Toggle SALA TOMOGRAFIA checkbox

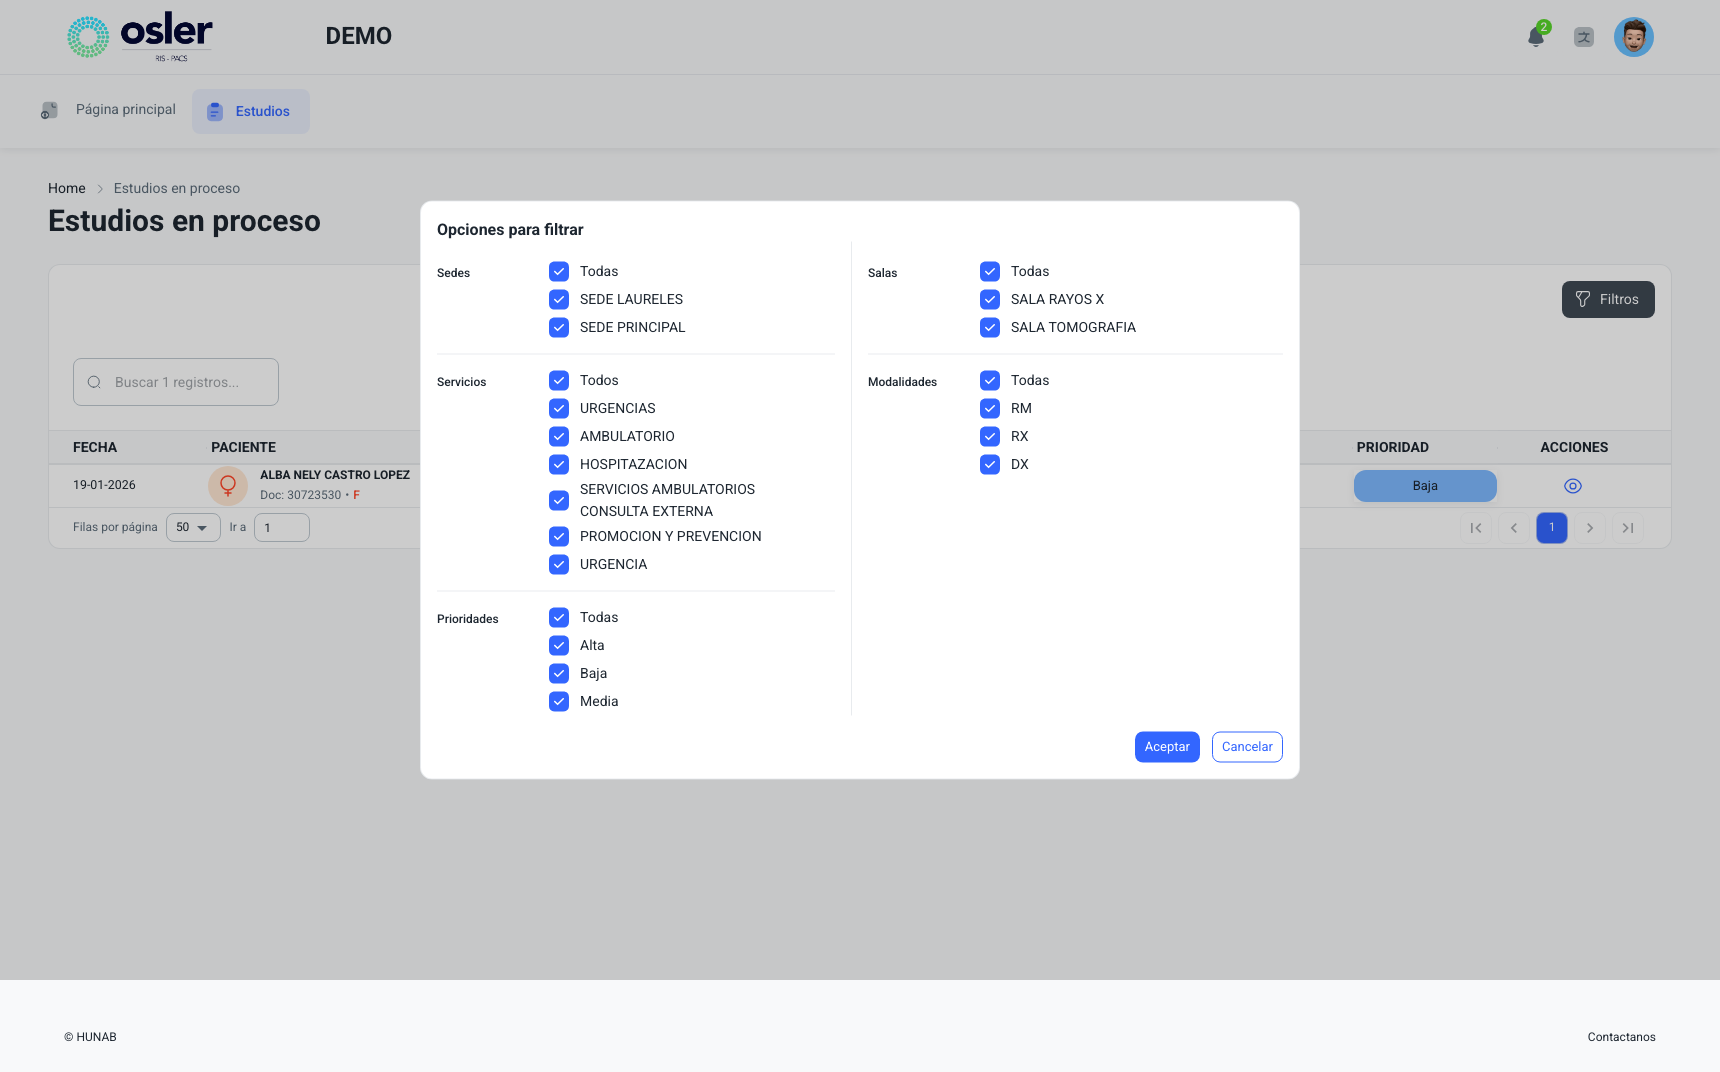click(x=990, y=327)
